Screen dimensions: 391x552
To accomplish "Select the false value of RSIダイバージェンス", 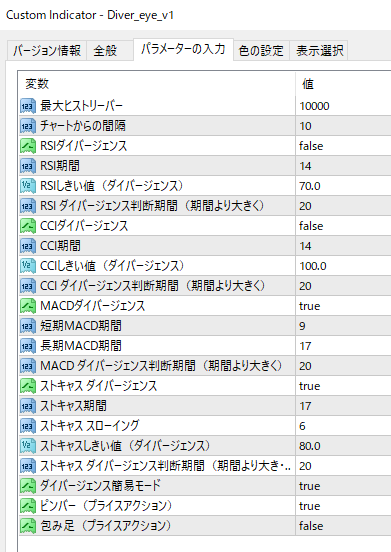I will 311,146.
